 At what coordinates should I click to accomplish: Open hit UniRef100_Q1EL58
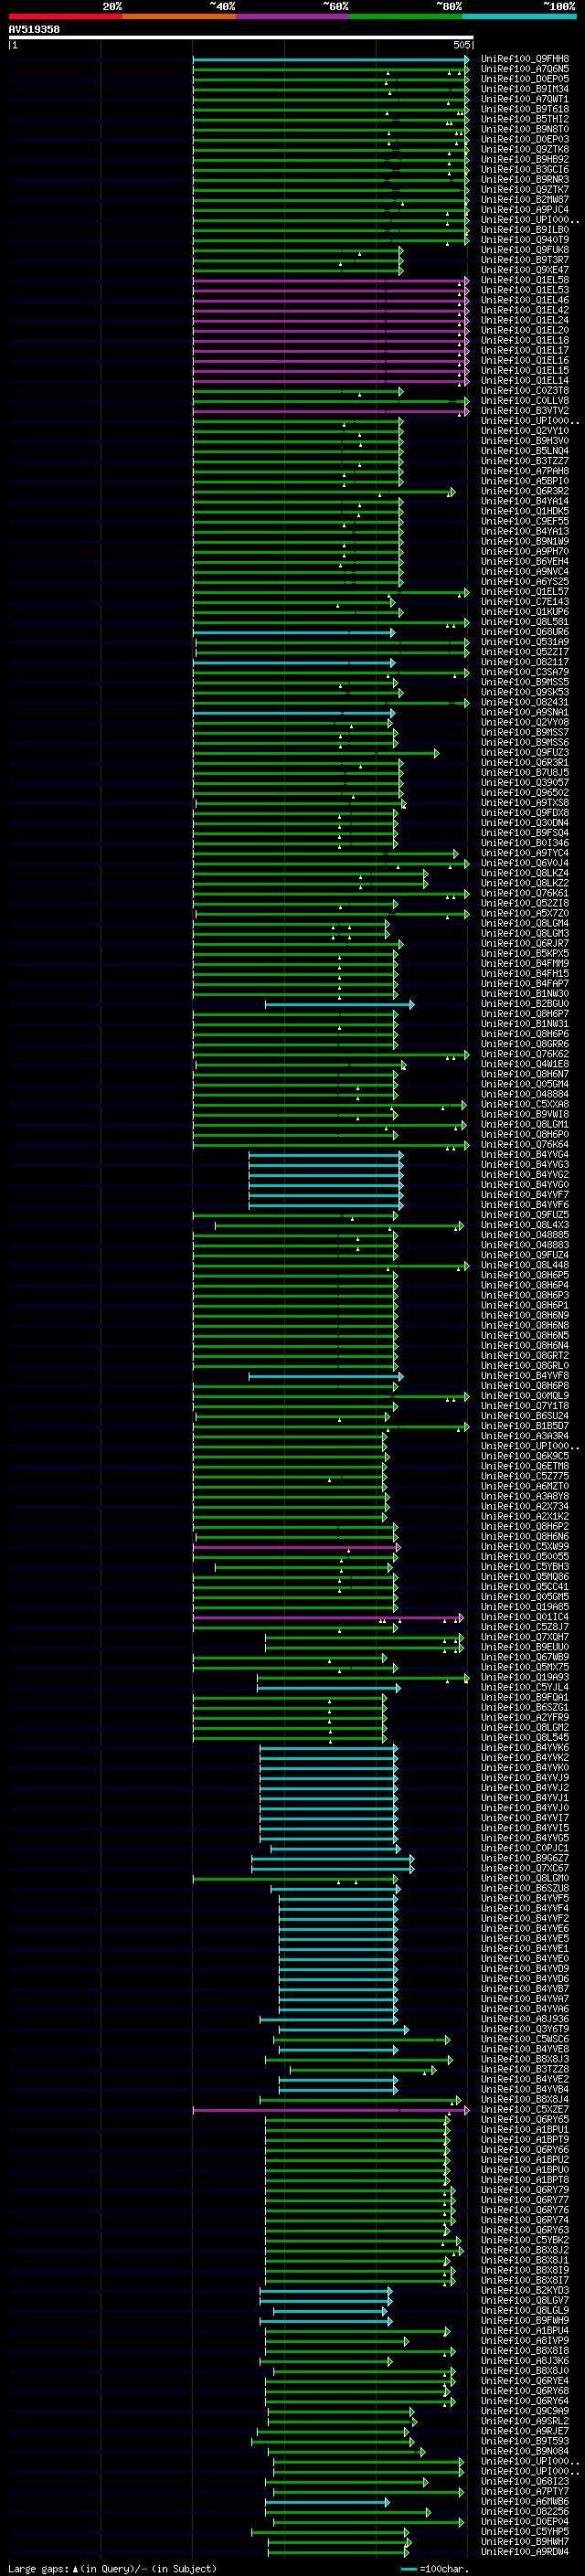(x=525, y=280)
